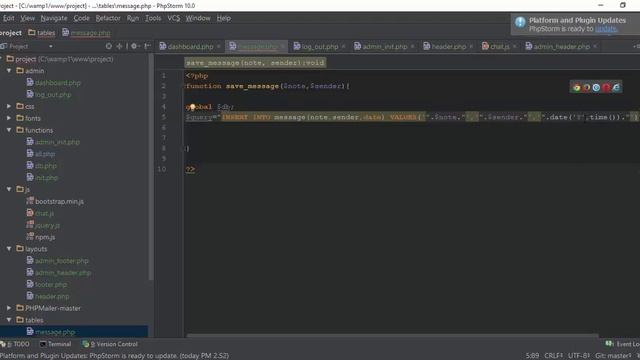Click scroll-from-source target icon in Project panel

[x=109, y=47]
